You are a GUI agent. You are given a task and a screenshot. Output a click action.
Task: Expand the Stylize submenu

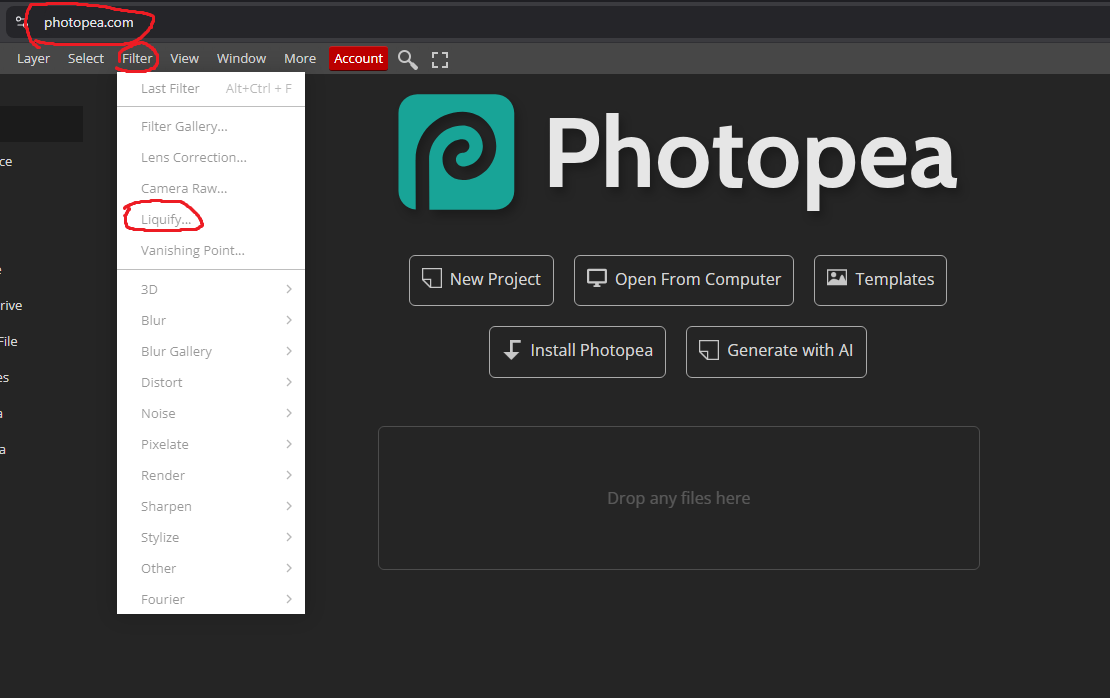point(211,537)
